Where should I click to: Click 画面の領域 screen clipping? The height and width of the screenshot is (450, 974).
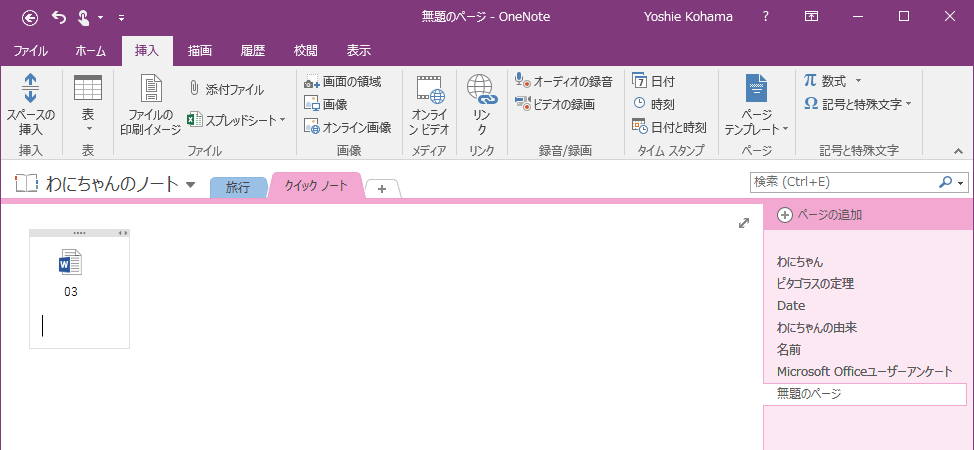342,81
